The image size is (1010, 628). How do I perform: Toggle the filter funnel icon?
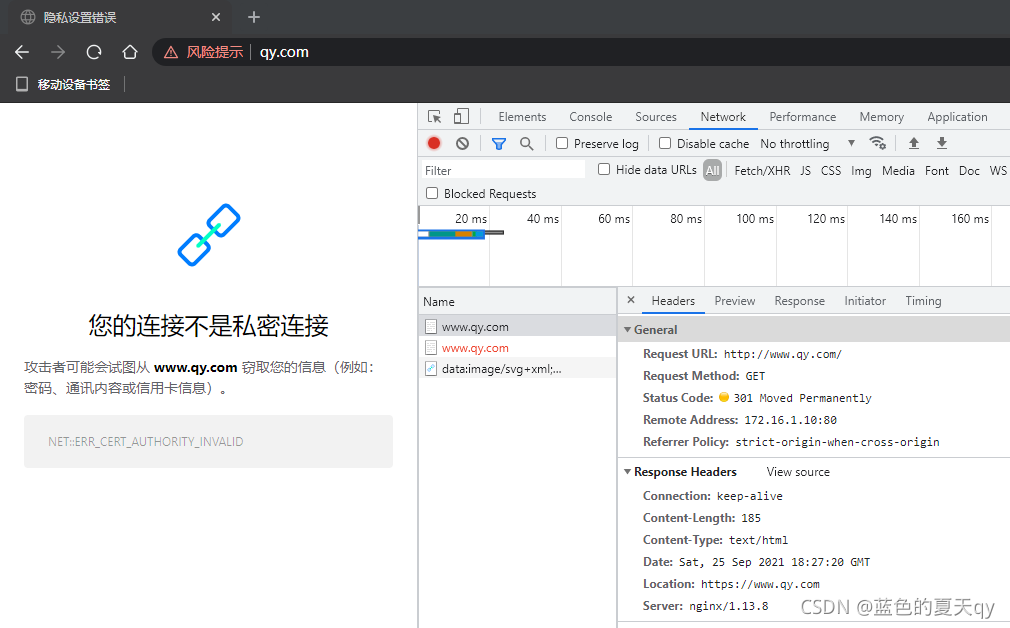click(x=499, y=144)
